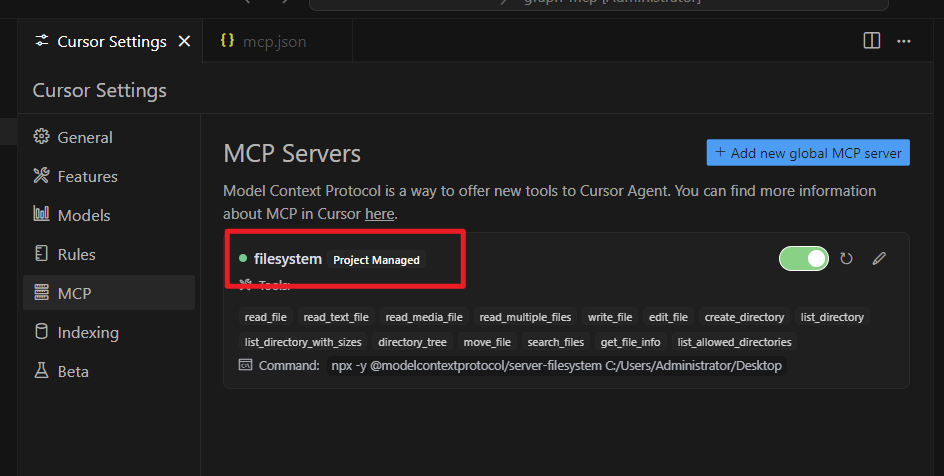The height and width of the screenshot is (476, 944).
Task: Click the Beta flask icon
Action: 41,371
